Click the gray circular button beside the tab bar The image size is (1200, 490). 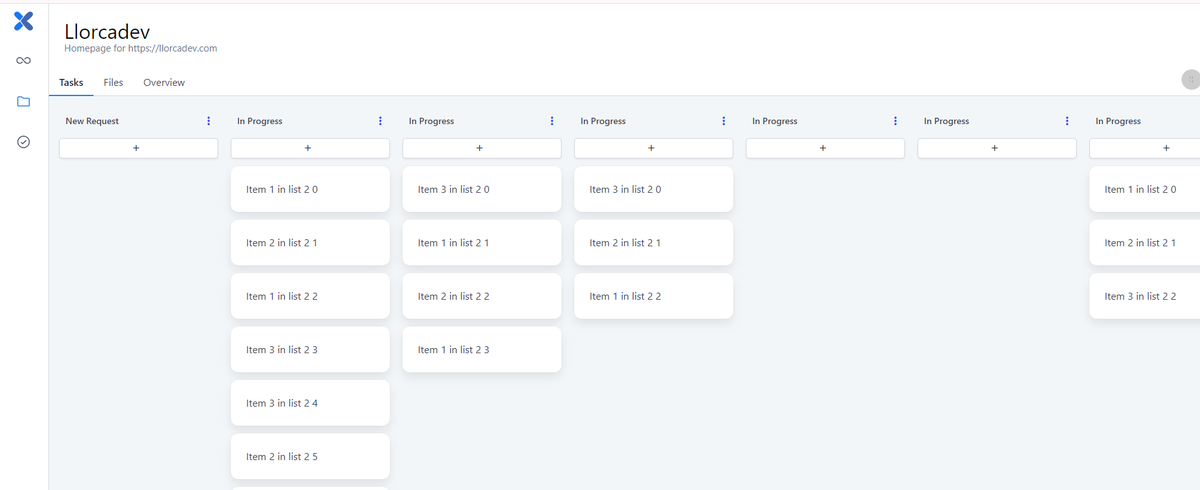(1190, 80)
